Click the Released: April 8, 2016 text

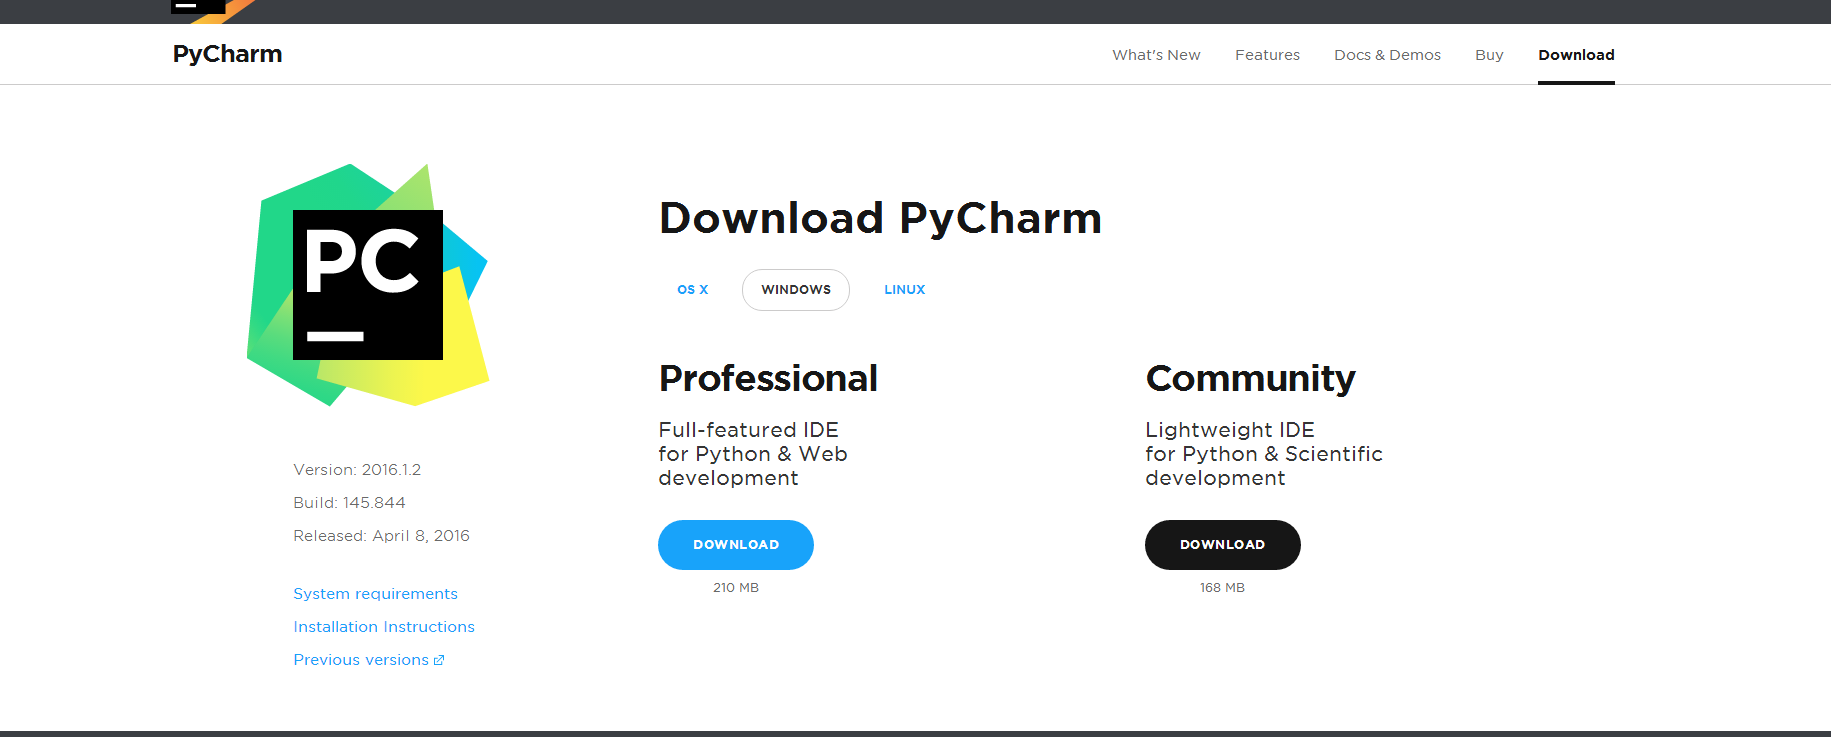pyautogui.click(x=381, y=536)
